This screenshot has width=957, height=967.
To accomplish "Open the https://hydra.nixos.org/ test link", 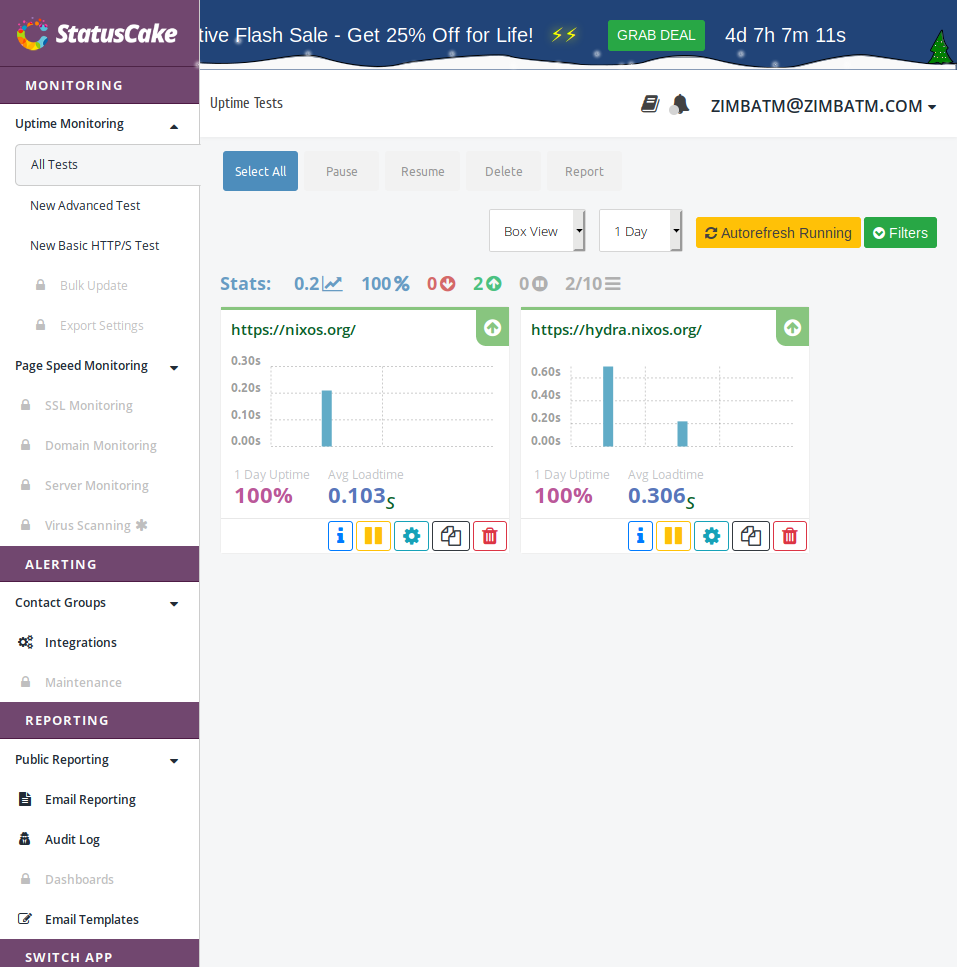I will pyautogui.click(x=616, y=330).
